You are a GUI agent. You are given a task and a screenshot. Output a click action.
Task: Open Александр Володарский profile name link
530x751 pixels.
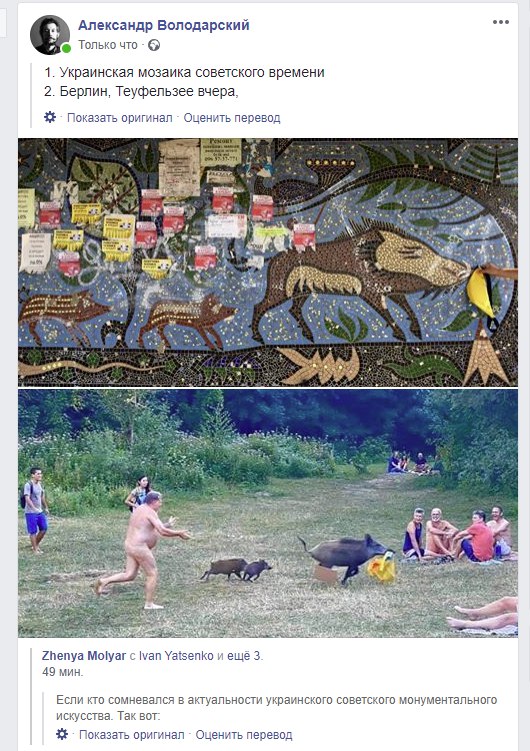(164, 25)
